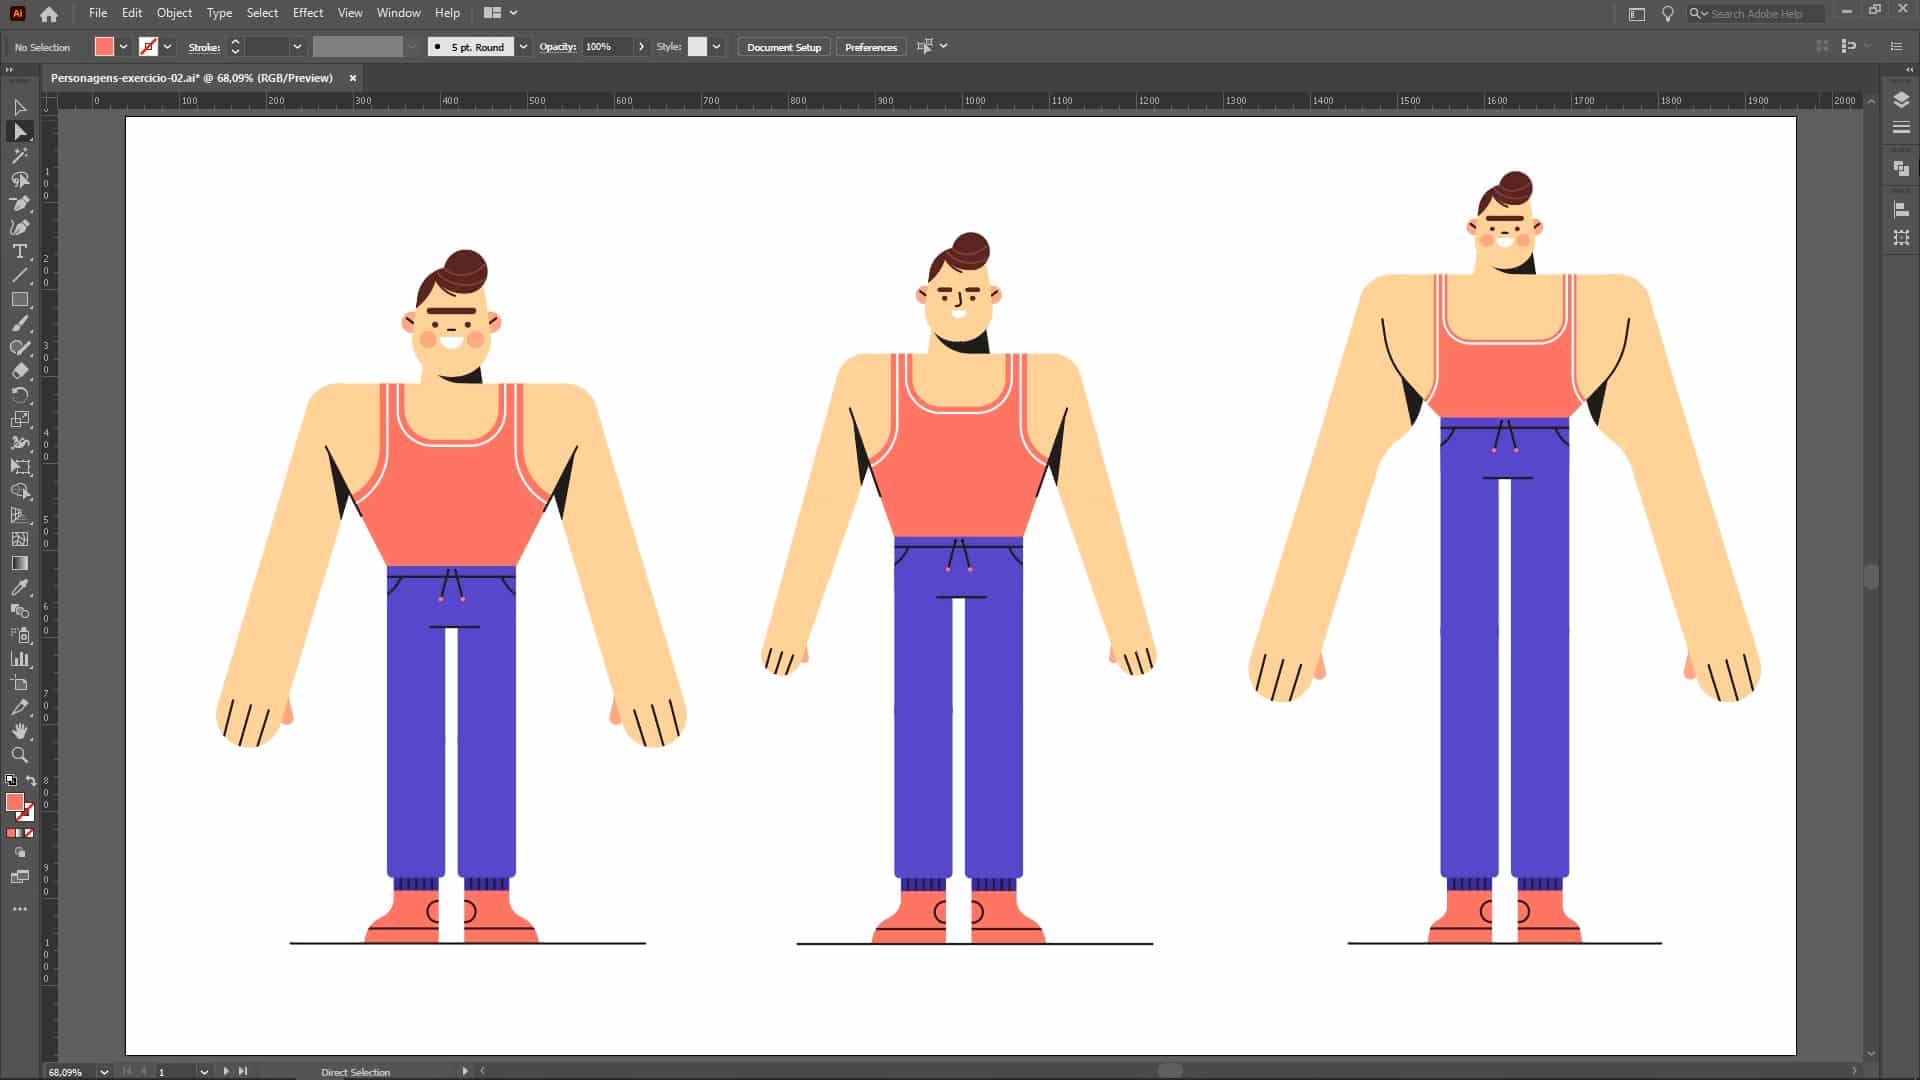Click the coral fill swatch in control bar

click(x=104, y=47)
